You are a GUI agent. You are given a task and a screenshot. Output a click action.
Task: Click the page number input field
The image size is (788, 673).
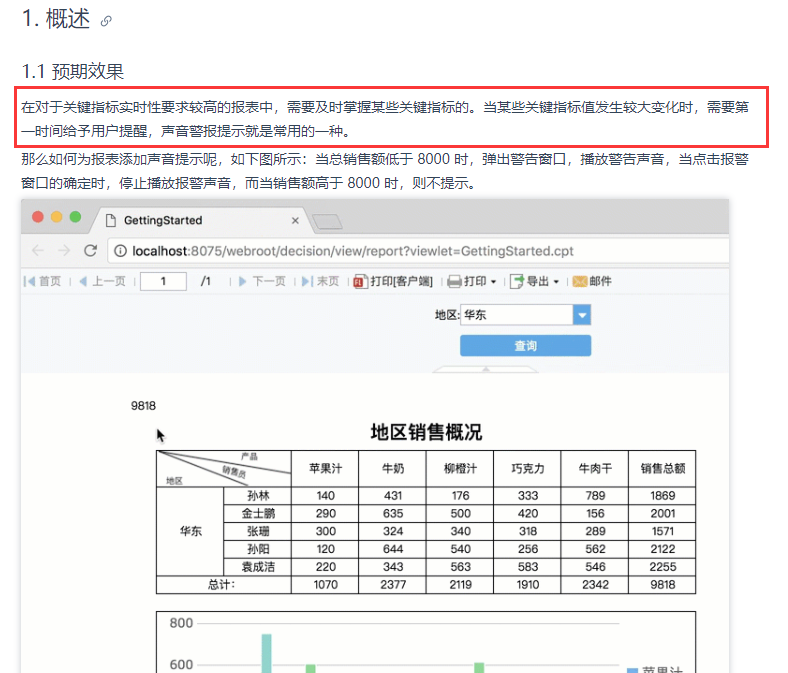[163, 281]
